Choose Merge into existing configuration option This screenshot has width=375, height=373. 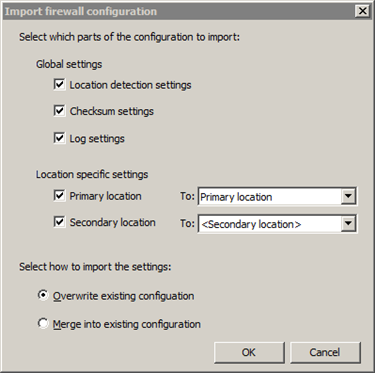click(43, 323)
